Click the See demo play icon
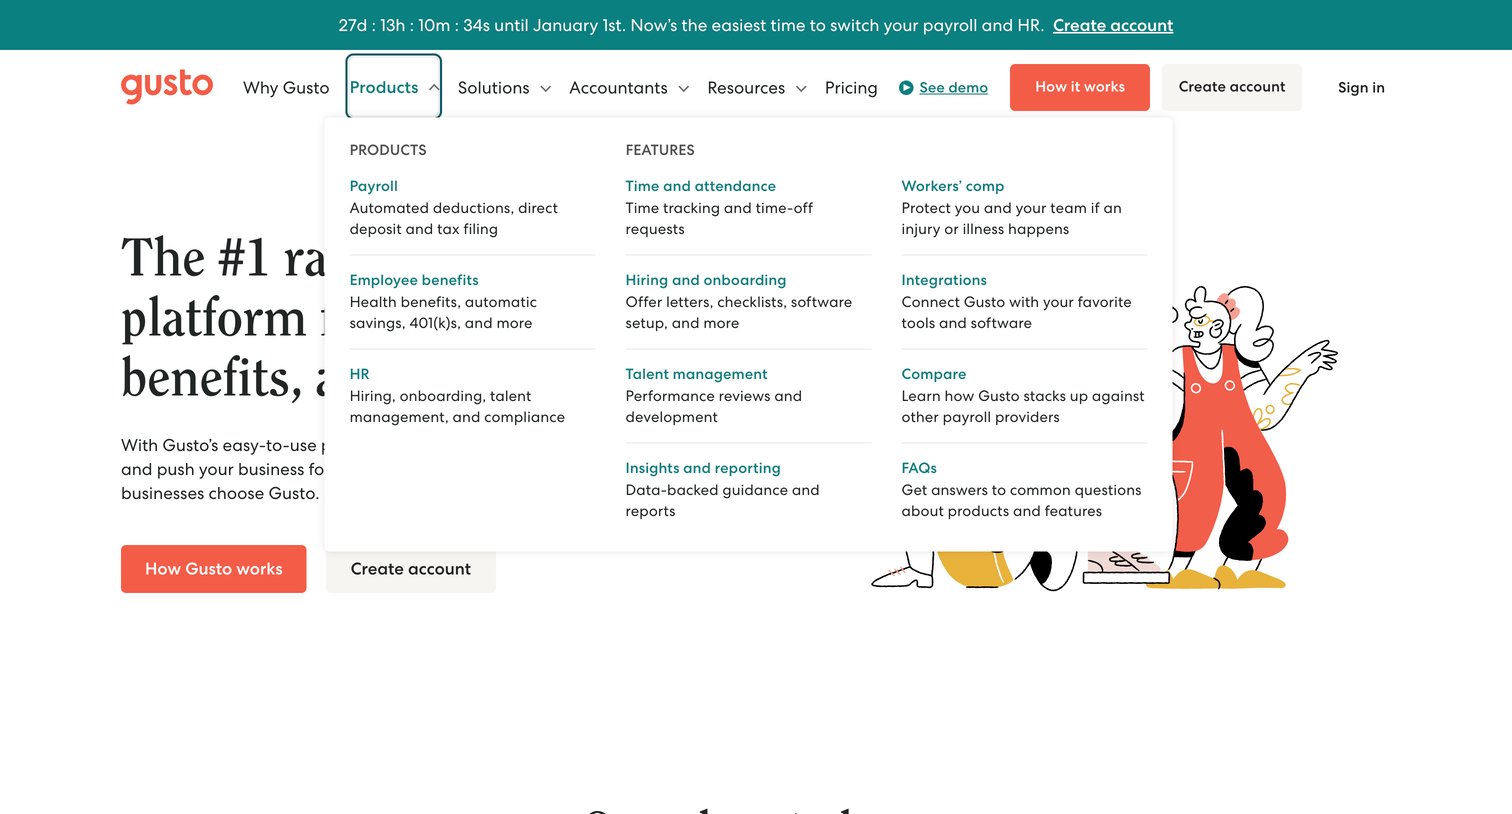This screenshot has width=1512, height=814. coord(906,88)
